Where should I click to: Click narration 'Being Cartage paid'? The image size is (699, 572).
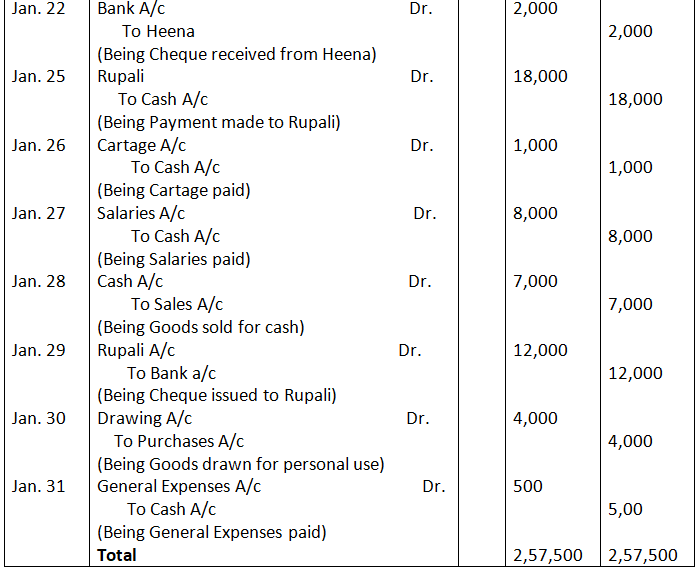173,190
